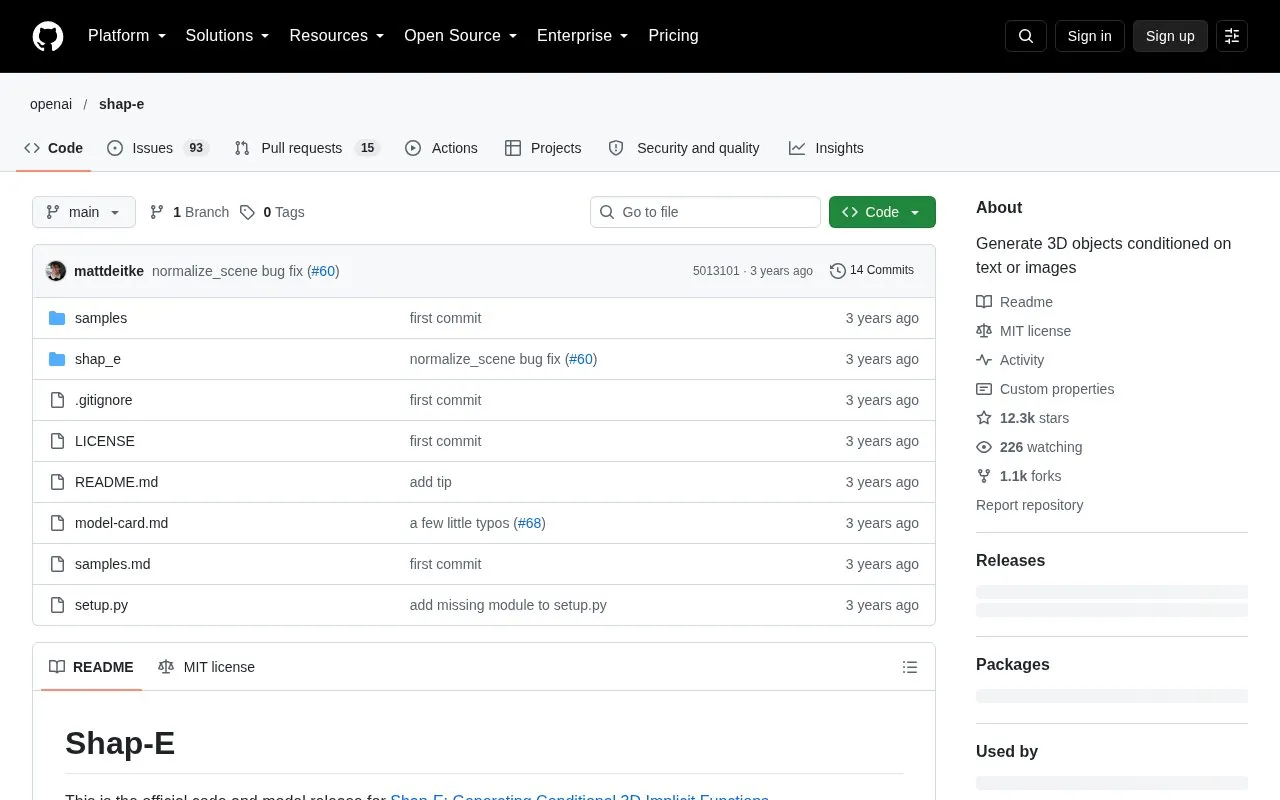Screen dimensions: 1280x800
Task: Switch to the Pull requests tab
Action: click(x=307, y=148)
